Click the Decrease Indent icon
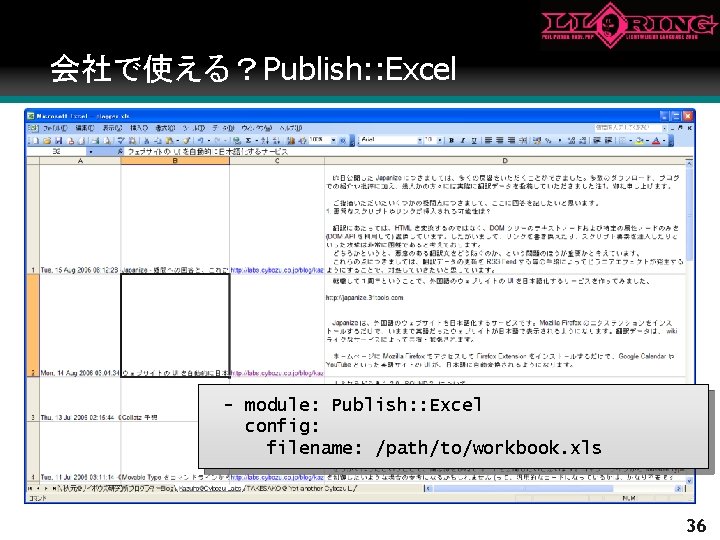 click(596, 141)
